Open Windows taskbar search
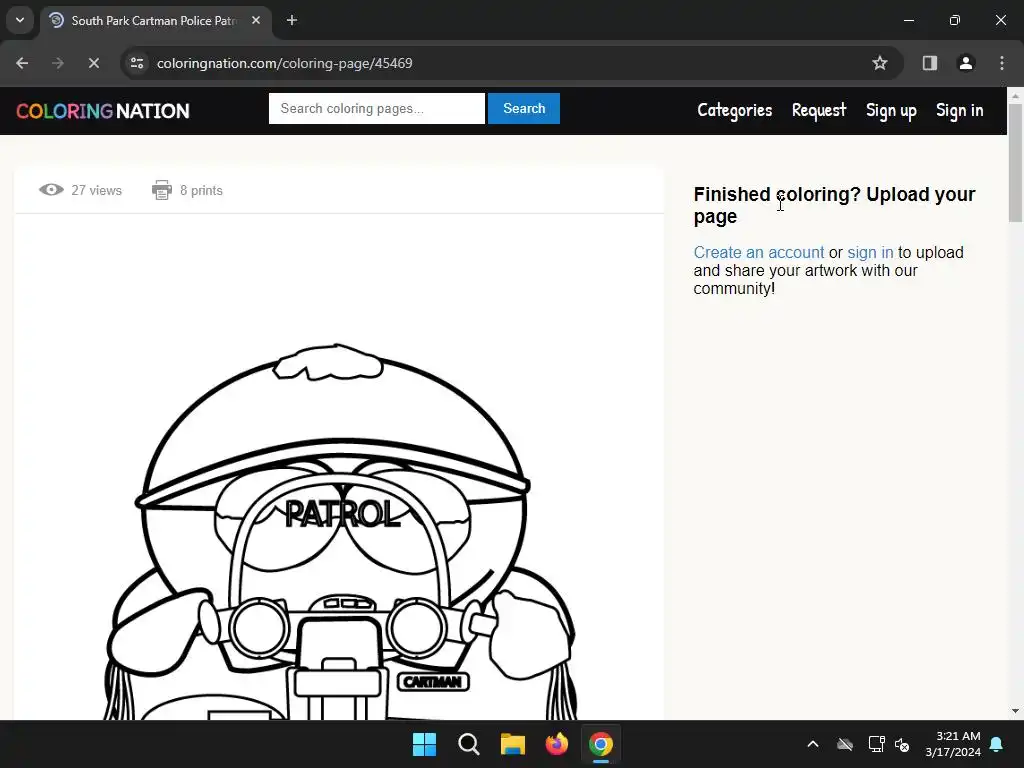Image resolution: width=1024 pixels, height=768 pixels. point(468,744)
